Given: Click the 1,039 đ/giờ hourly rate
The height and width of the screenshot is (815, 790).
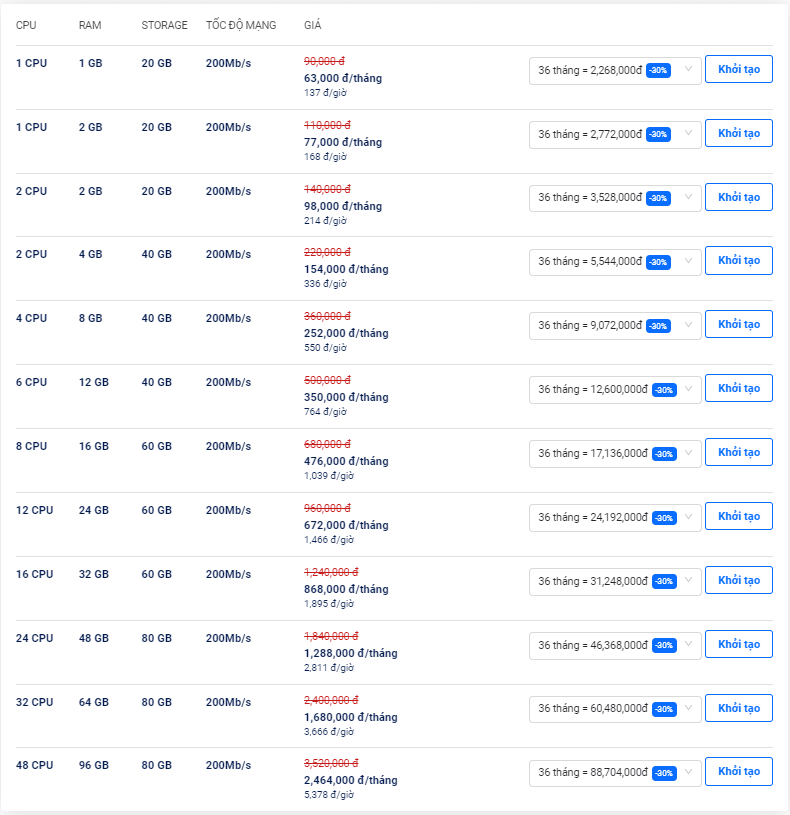Looking at the screenshot, I should coord(329,476).
